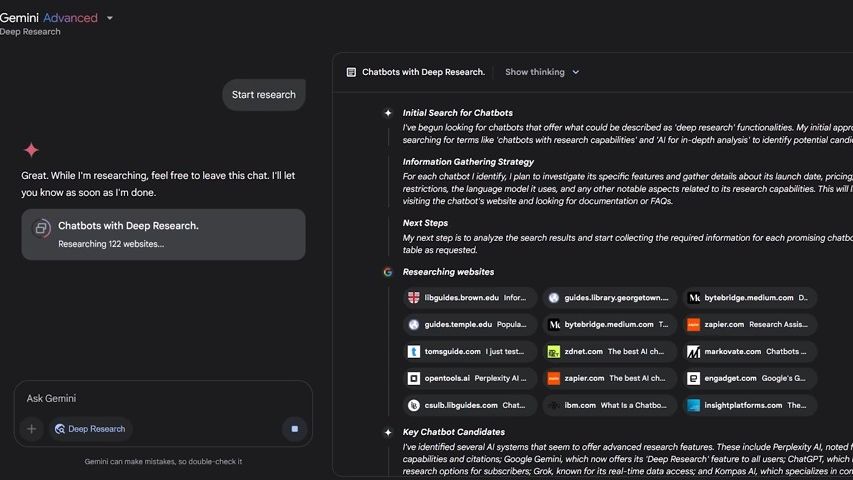Click the orange favicon on zapier.com Research Assis... chip
The height and width of the screenshot is (480, 853).
694,325
